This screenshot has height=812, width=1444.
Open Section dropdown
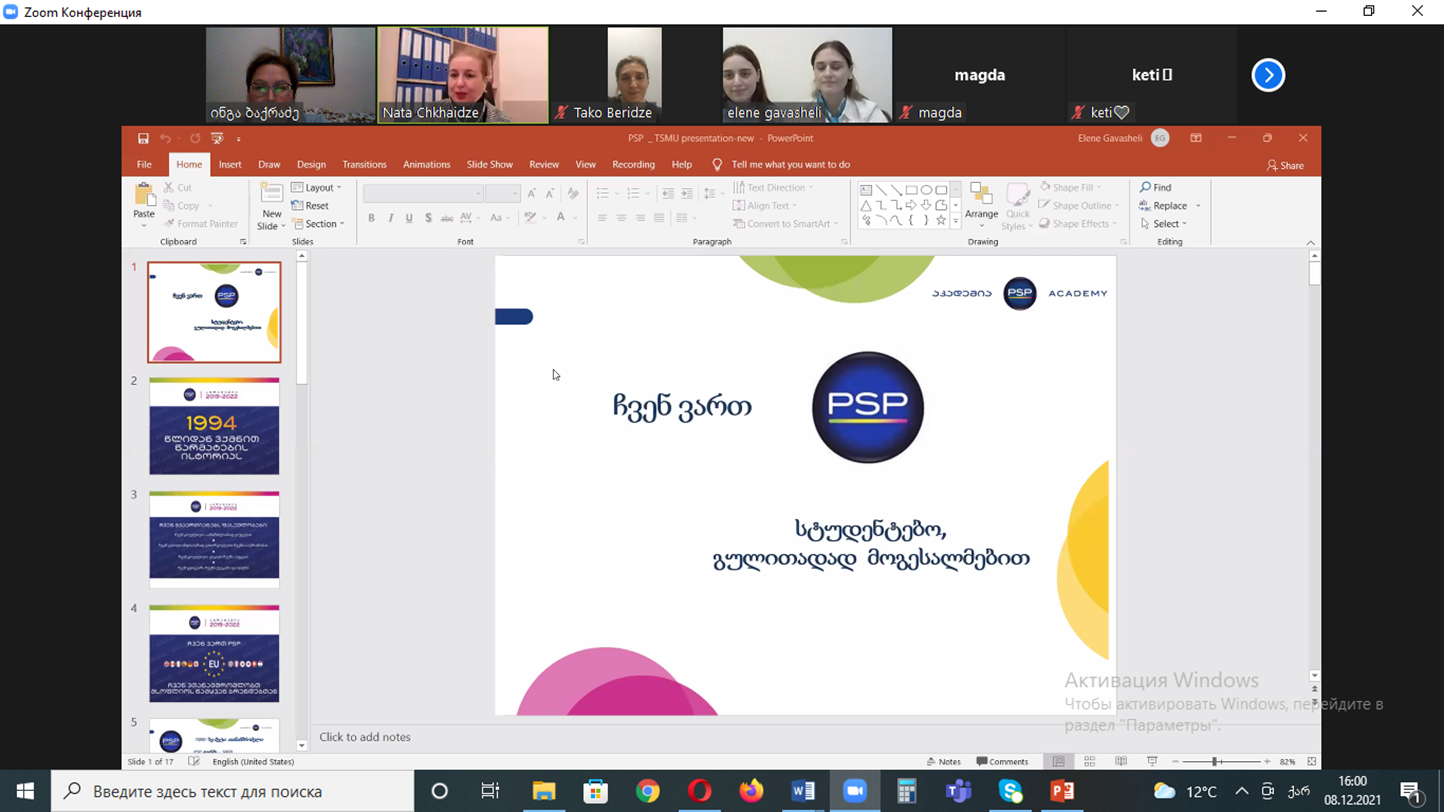tap(318, 224)
